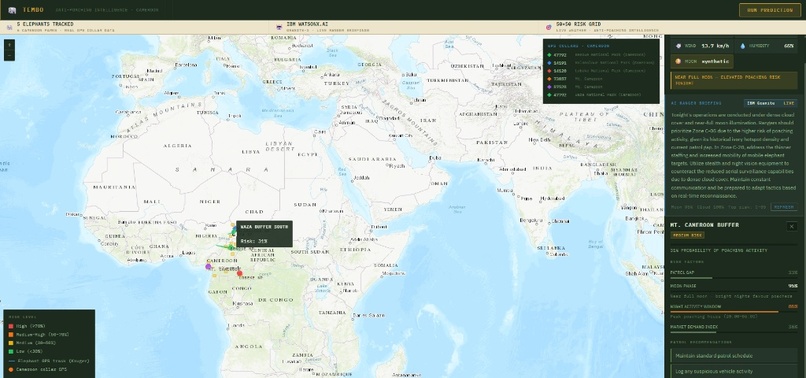806x378 pixels.
Task: Click the High risk red legend swatch
Action: tap(11, 326)
